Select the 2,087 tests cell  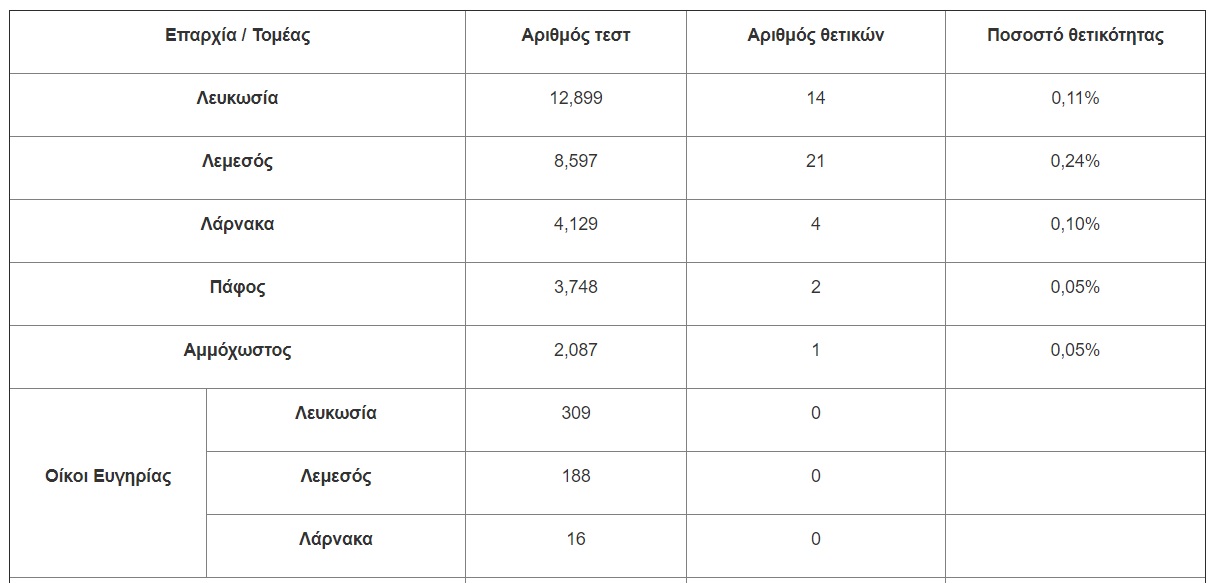(576, 350)
